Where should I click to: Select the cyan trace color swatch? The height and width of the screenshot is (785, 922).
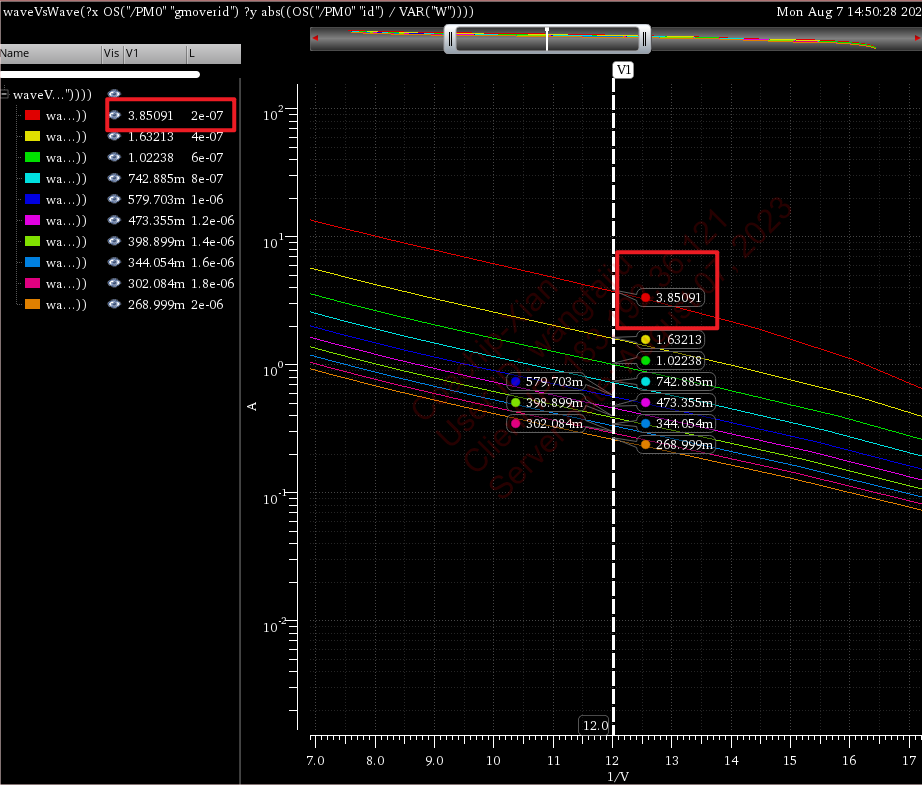point(32,178)
